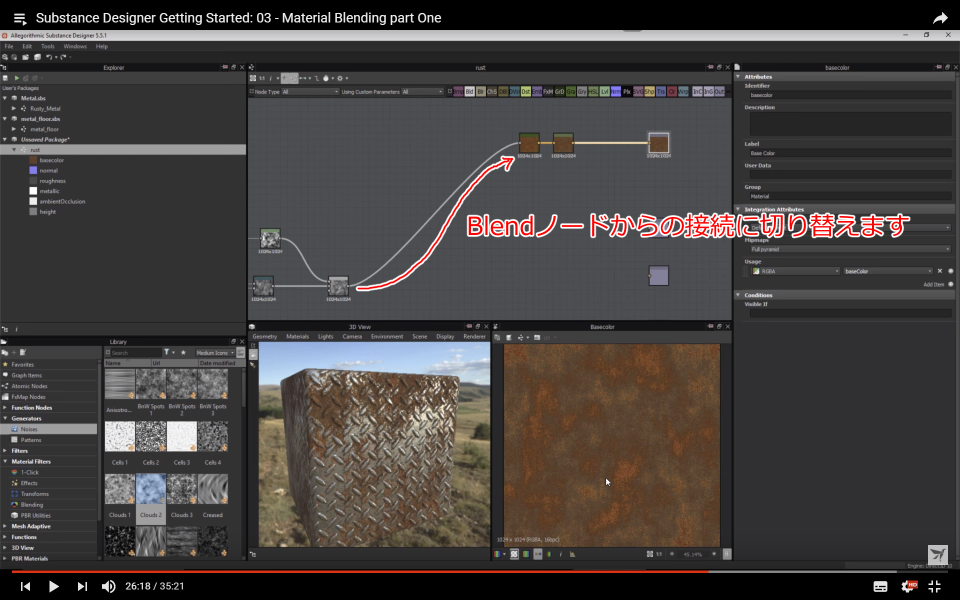Open the RGBA usage components dropdown
Image resolution: width=960 pixels, height=600 pixels.
795,271
